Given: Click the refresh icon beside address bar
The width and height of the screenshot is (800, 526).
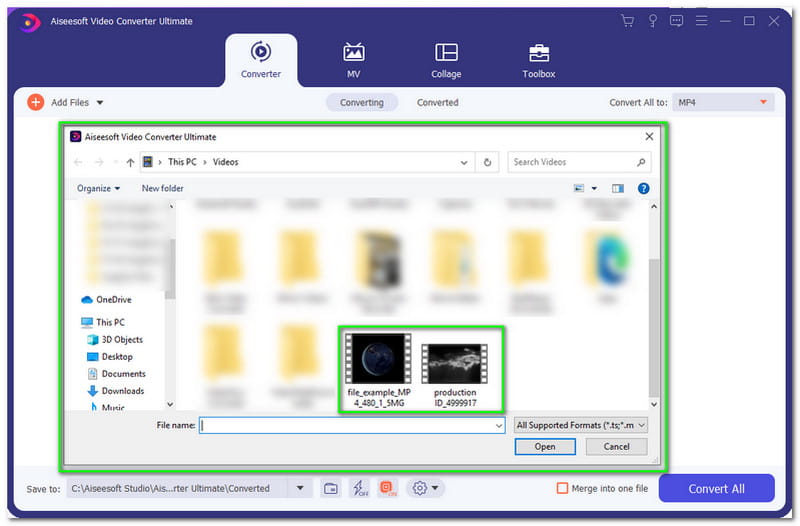Looking at the screenshot, I should [488, 162].
